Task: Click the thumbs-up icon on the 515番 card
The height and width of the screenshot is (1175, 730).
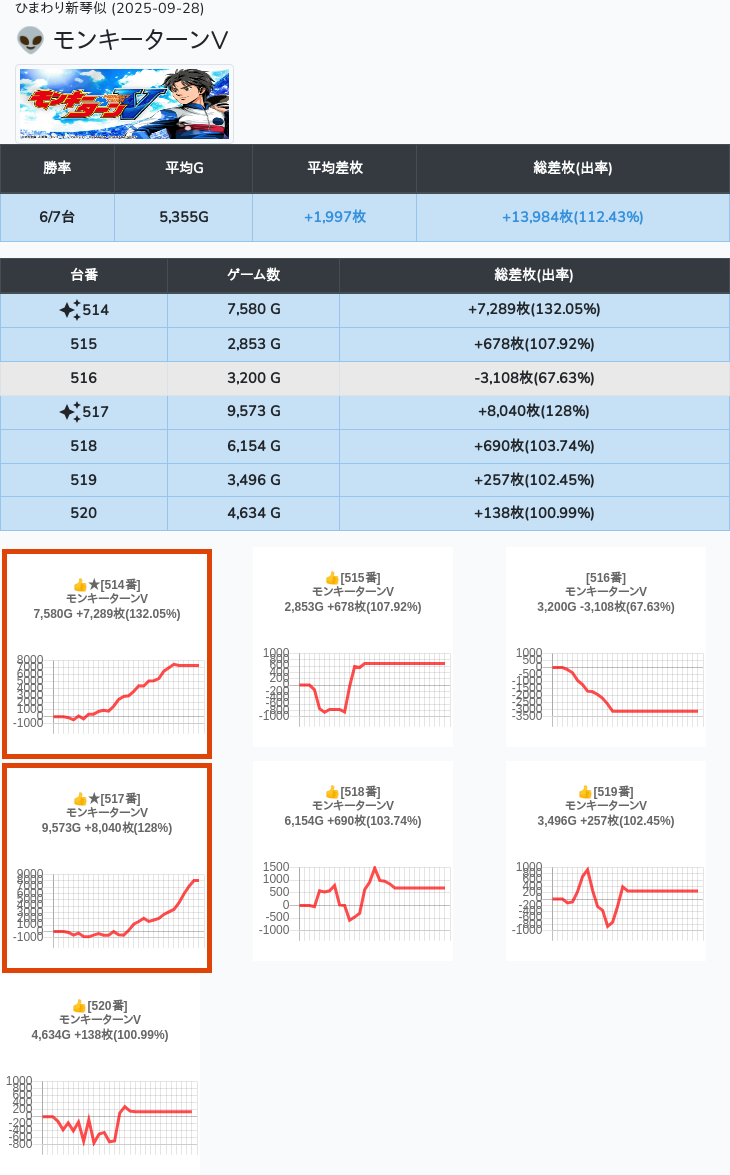Action: (332, 578)
